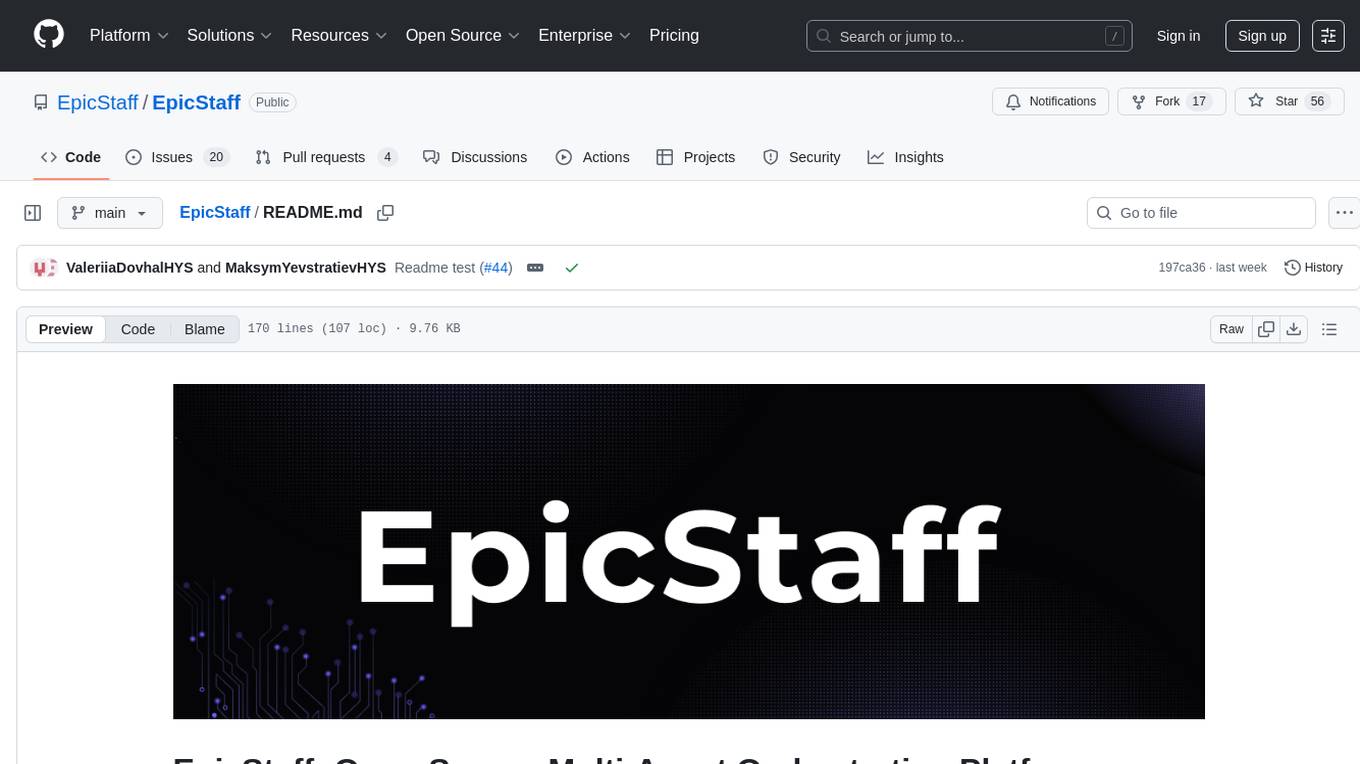Open the EpicStaff owner link in header
The image size is (1360, 764).
coord(97,102)
